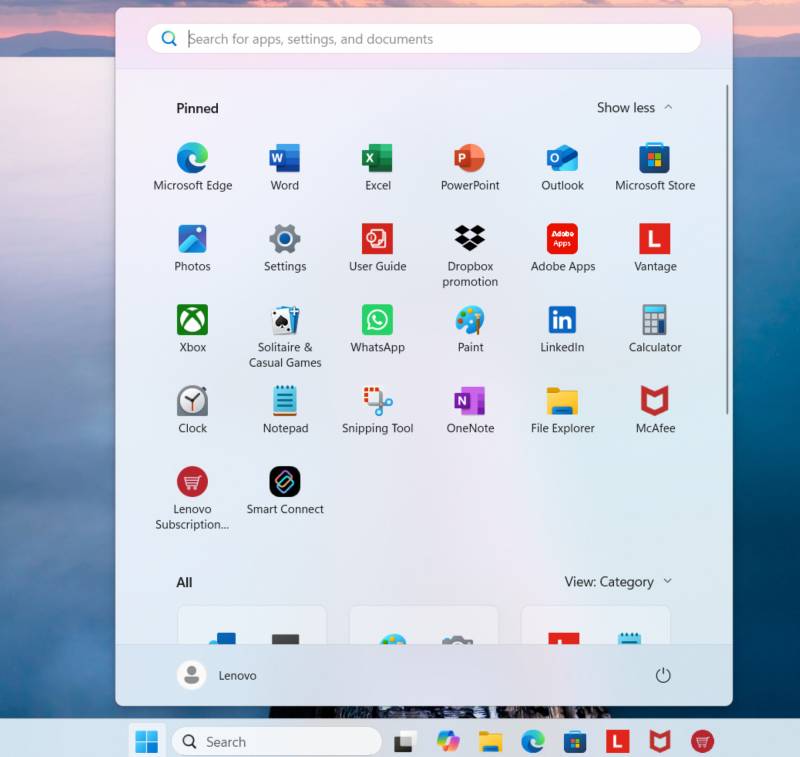Launch Snipping Tool
Screen dimensions: 800x757
[378, 410]
